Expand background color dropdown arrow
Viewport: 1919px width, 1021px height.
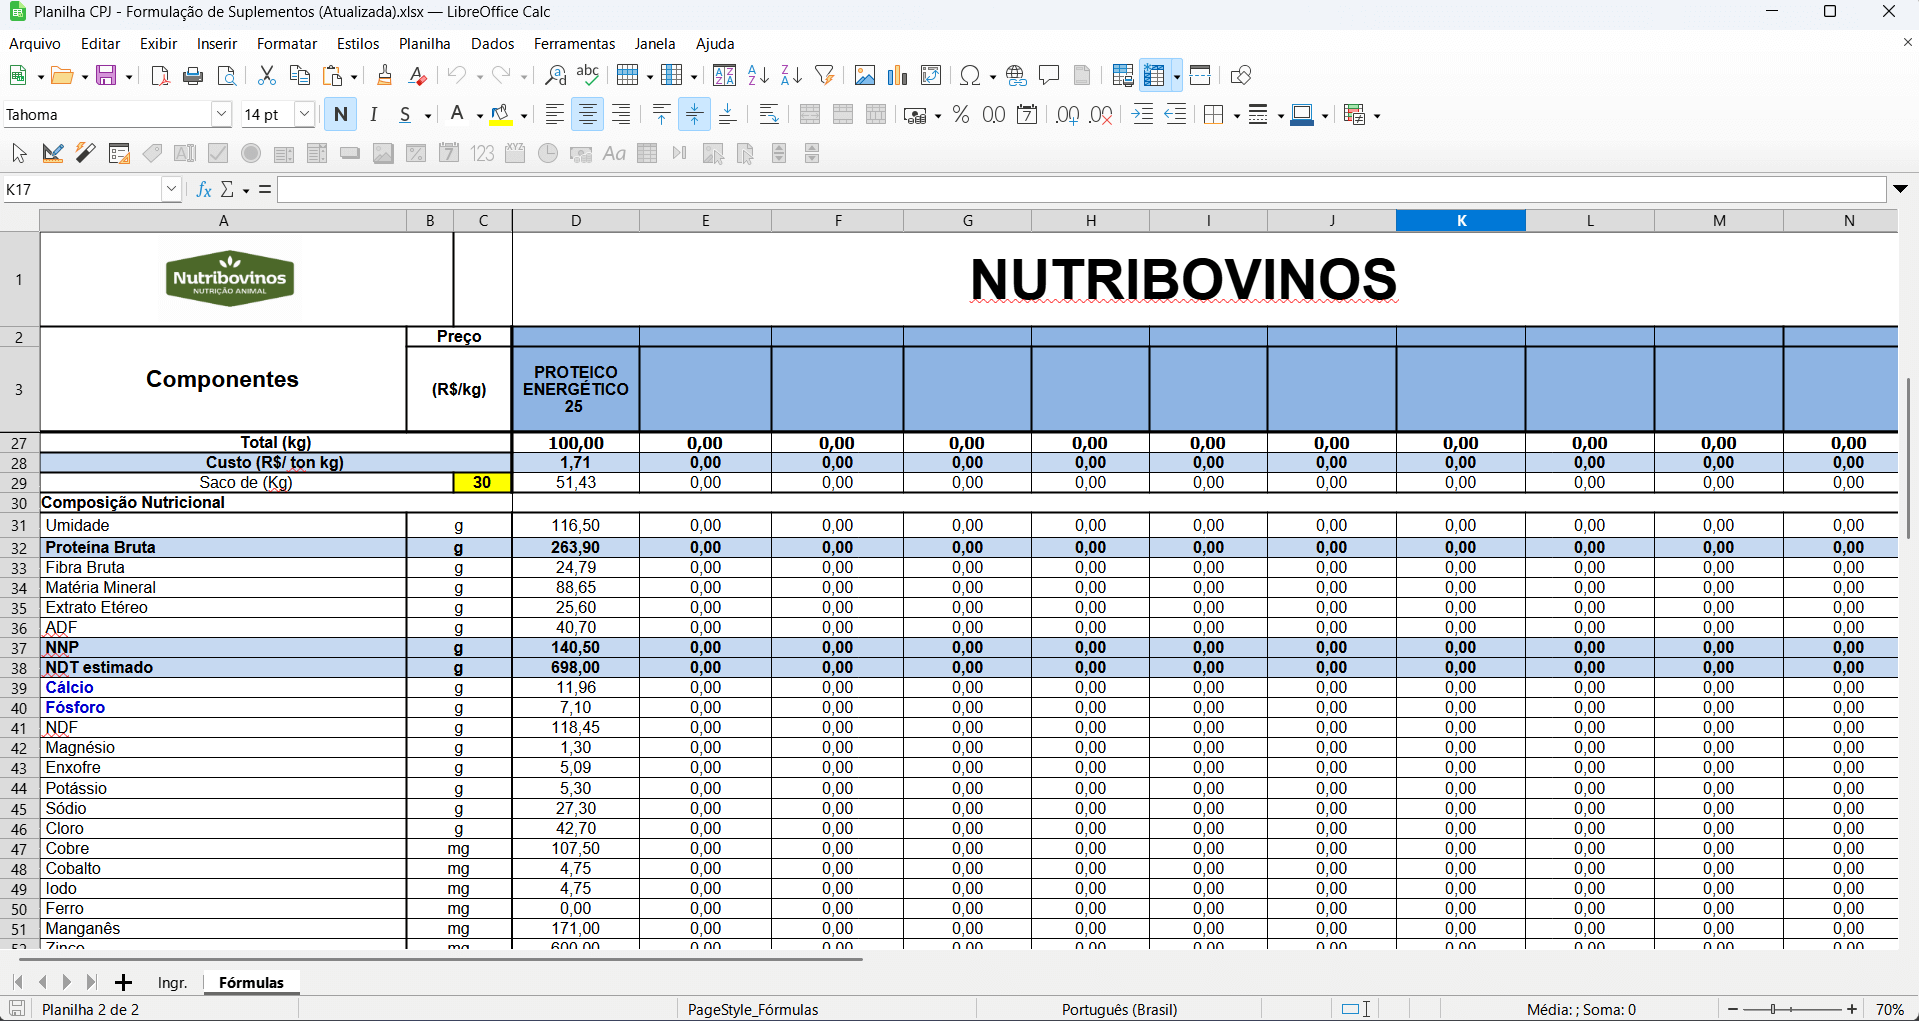[523, 116]
